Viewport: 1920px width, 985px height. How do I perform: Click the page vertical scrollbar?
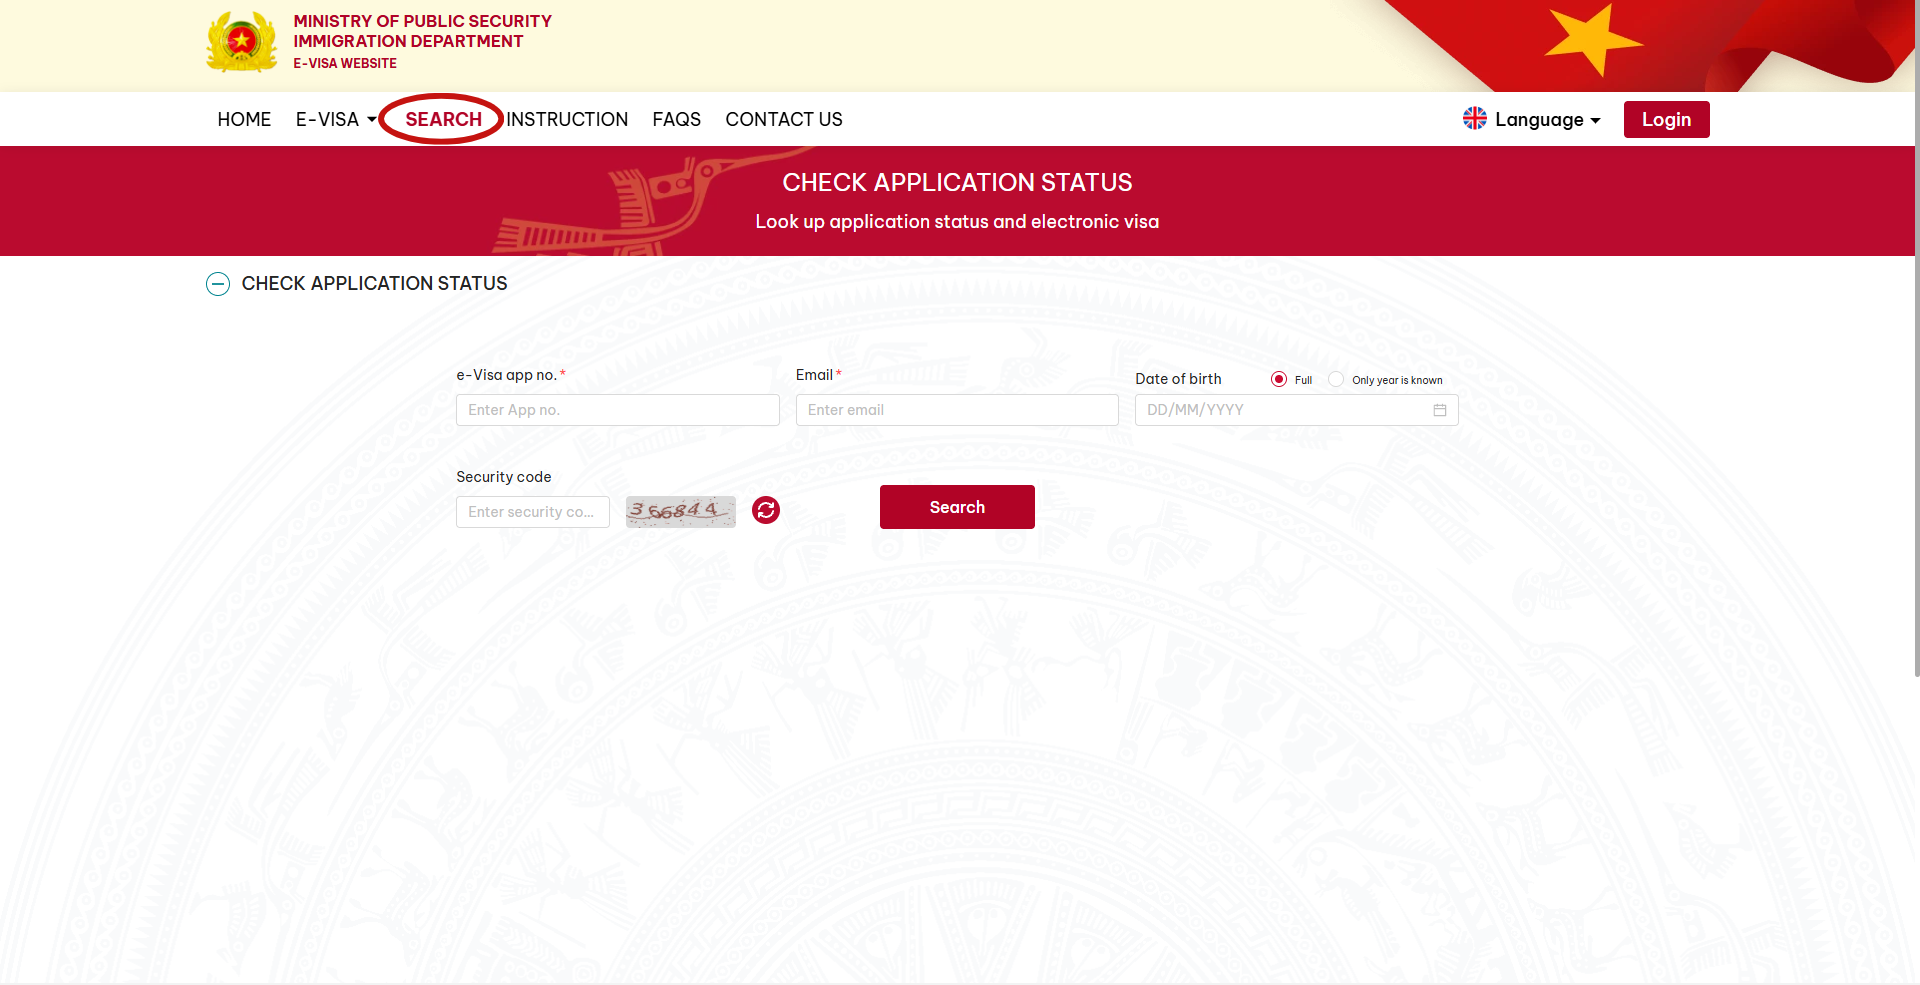[1916, 340]
